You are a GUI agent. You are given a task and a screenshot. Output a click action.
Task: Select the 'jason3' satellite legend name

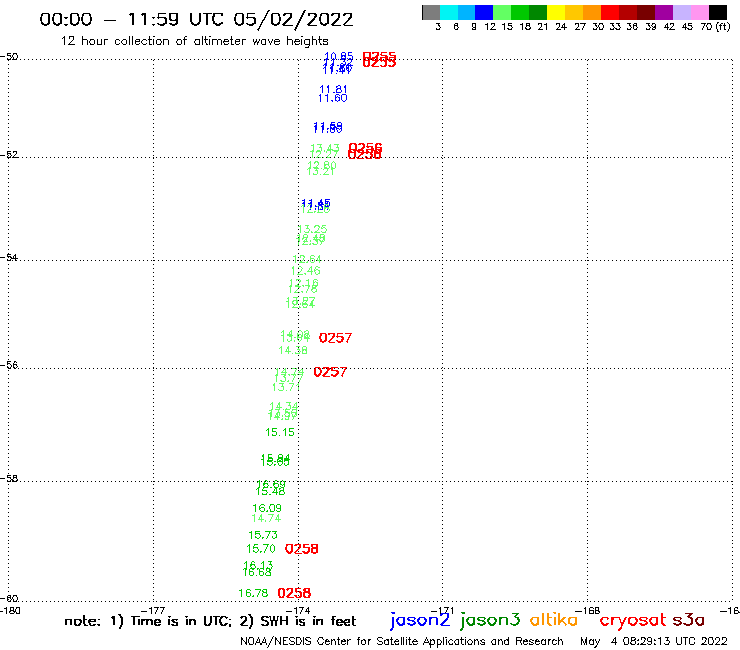point(490,620)
